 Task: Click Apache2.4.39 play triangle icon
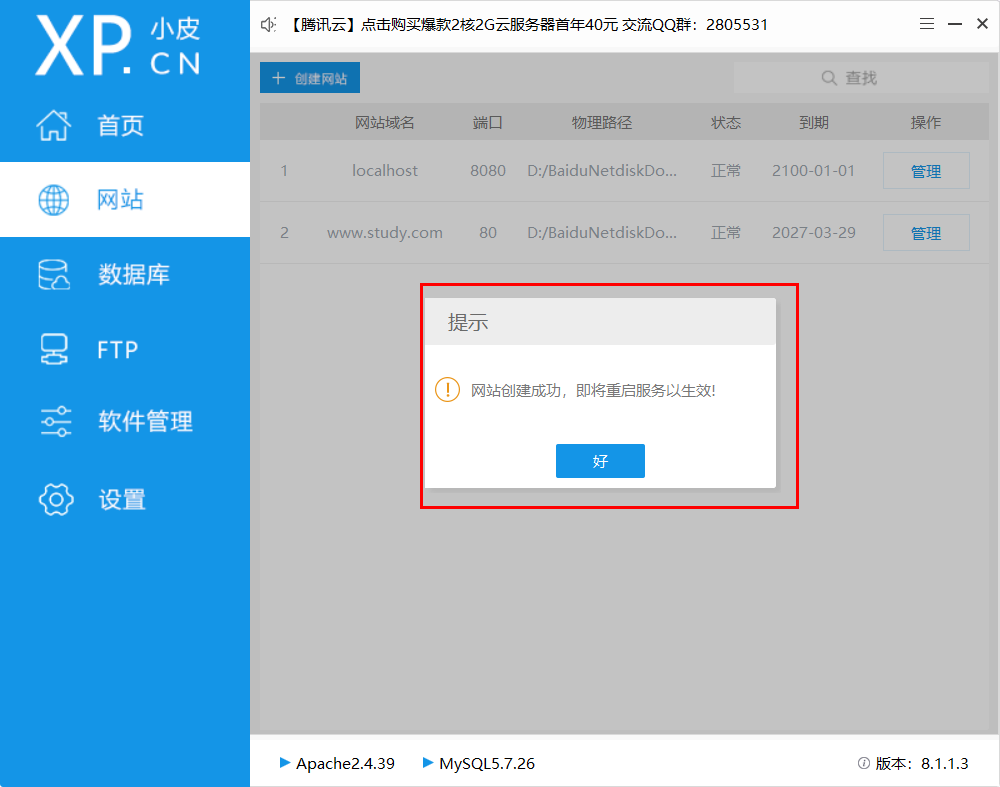(285, 763)
